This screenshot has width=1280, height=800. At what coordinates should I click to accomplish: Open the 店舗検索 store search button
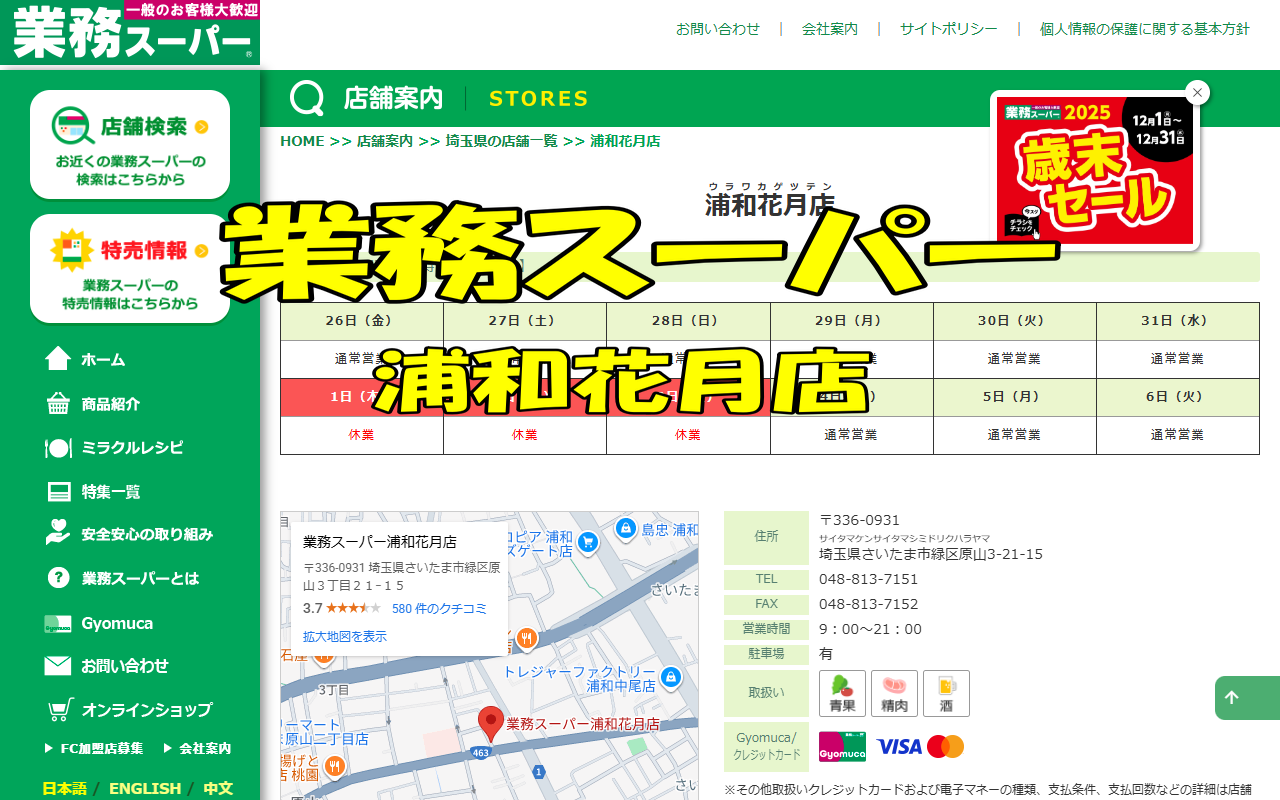130,144
